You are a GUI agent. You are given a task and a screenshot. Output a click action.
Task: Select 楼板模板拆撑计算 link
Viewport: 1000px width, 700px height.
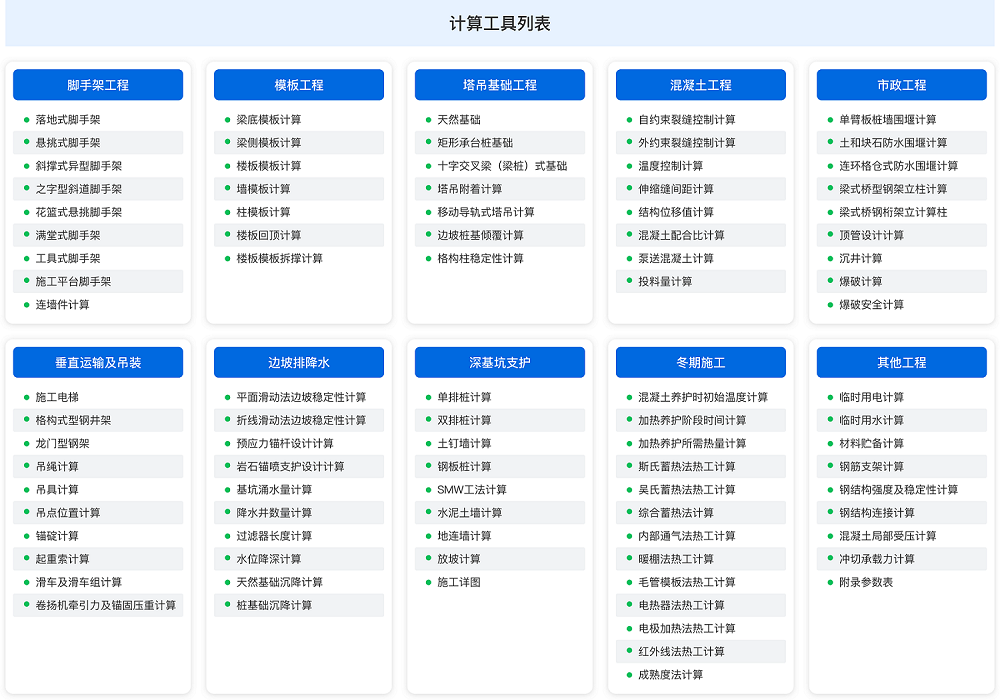(x=280, y=258)
